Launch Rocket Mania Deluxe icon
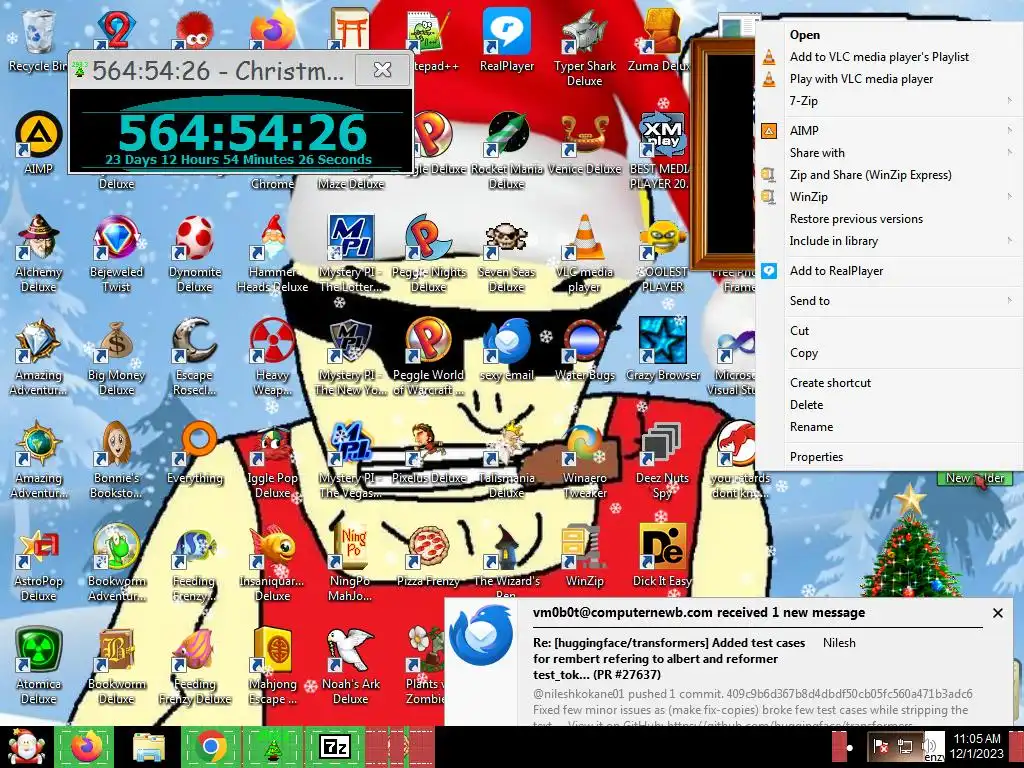 coord(507,150)
